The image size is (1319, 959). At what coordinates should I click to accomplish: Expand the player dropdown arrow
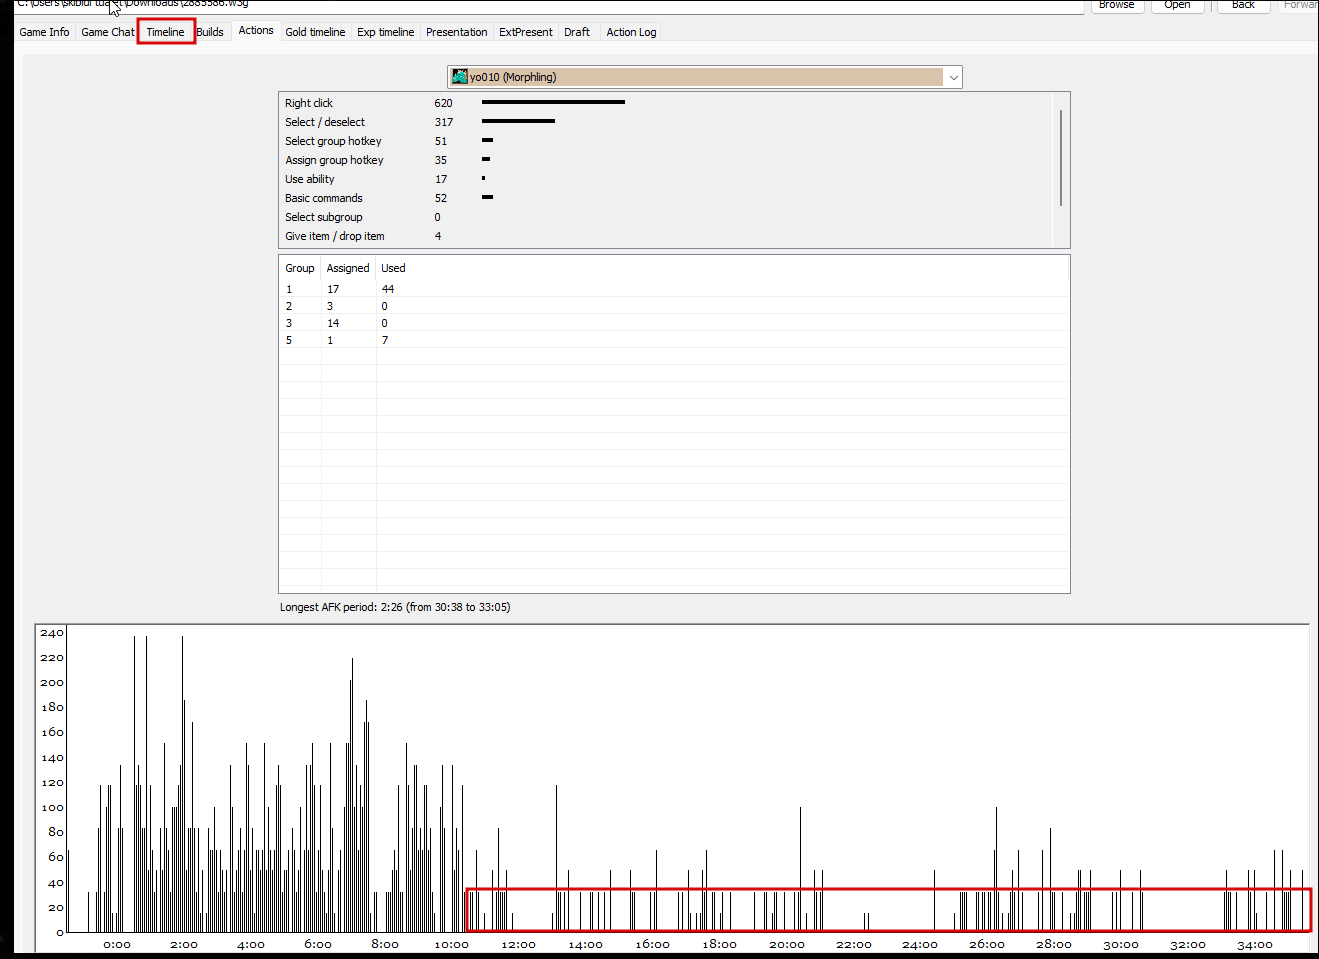tap(953, 77)
